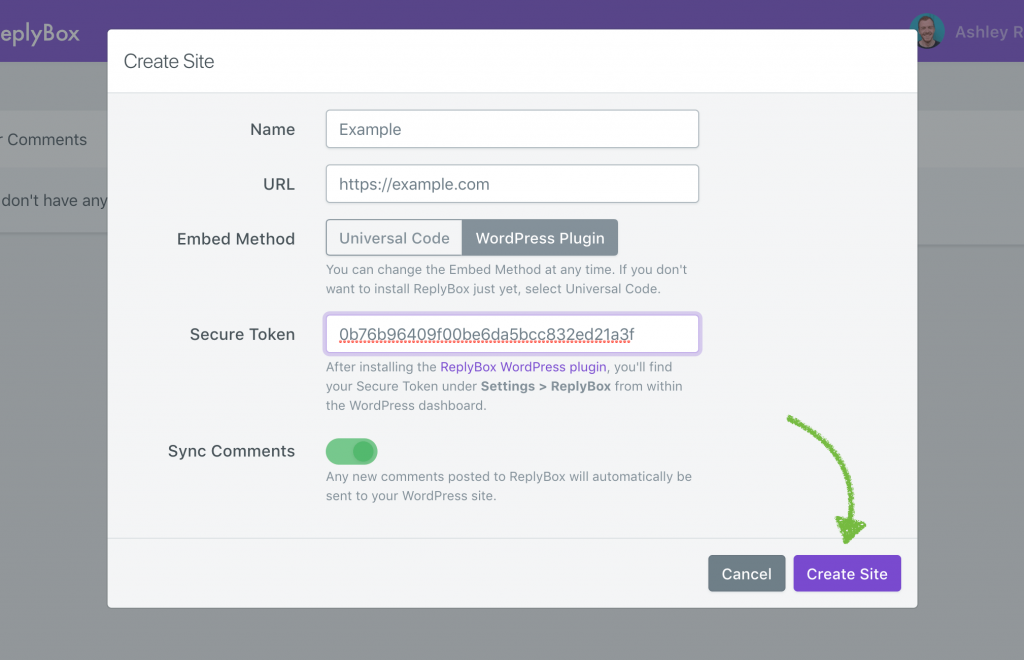The height and width of the screenshot is (660, 1024).
Task: Open the ReplyBox WordPress plugin link
Action: [x=523, y=367]
